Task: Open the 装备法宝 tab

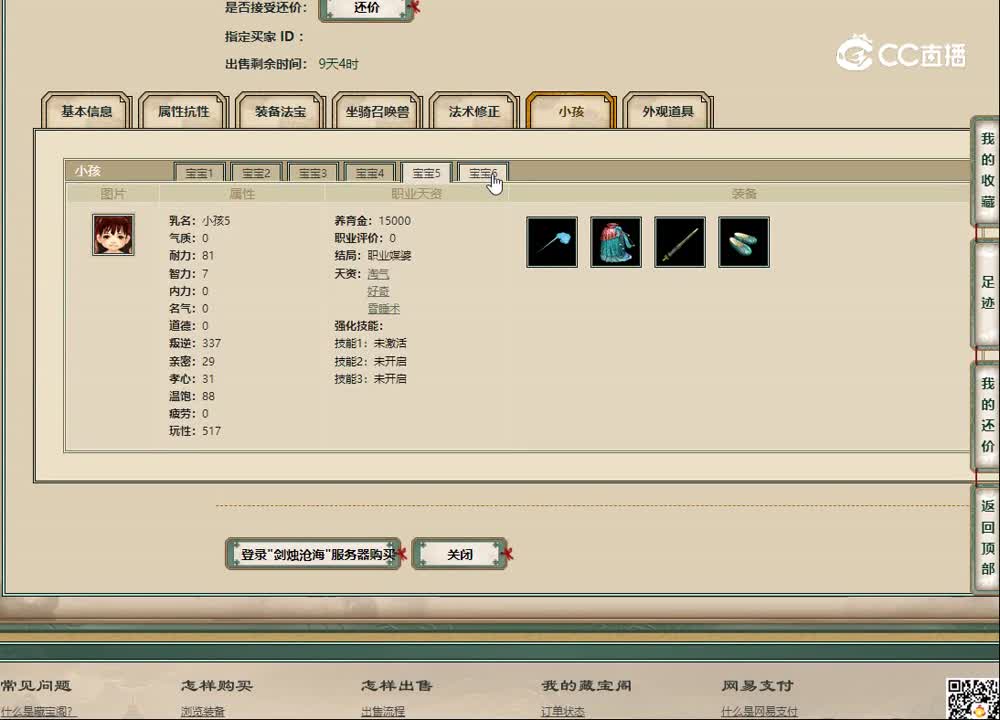Action: [281, 111]
